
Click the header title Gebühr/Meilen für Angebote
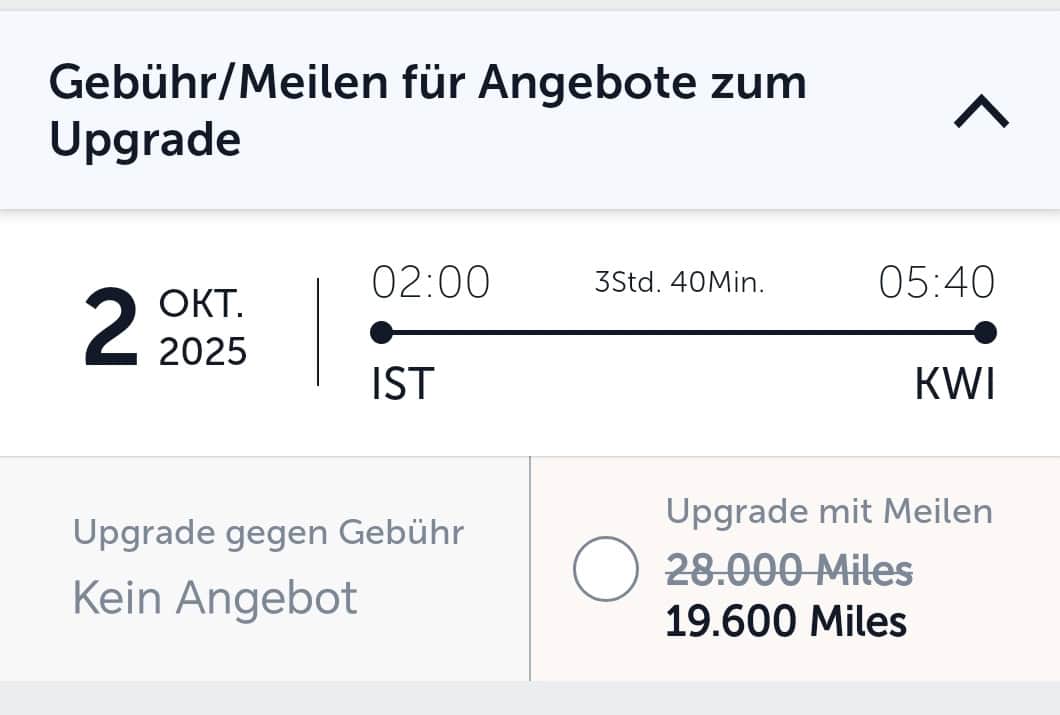(x=427, y=111)
